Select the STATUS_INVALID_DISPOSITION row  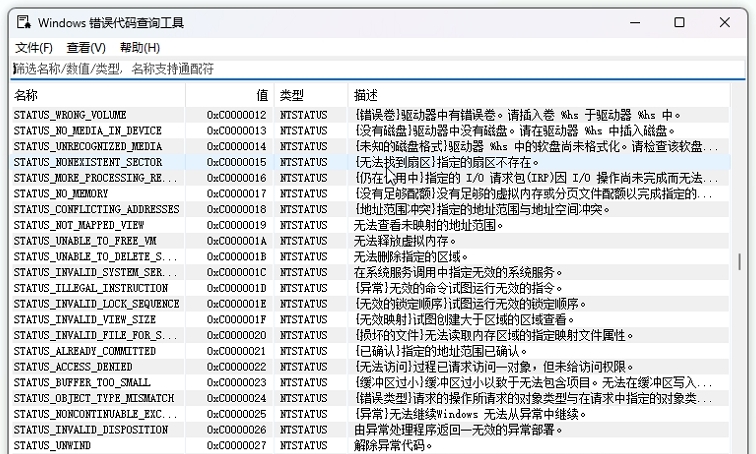pyautogui.click(x=370, y=429)
